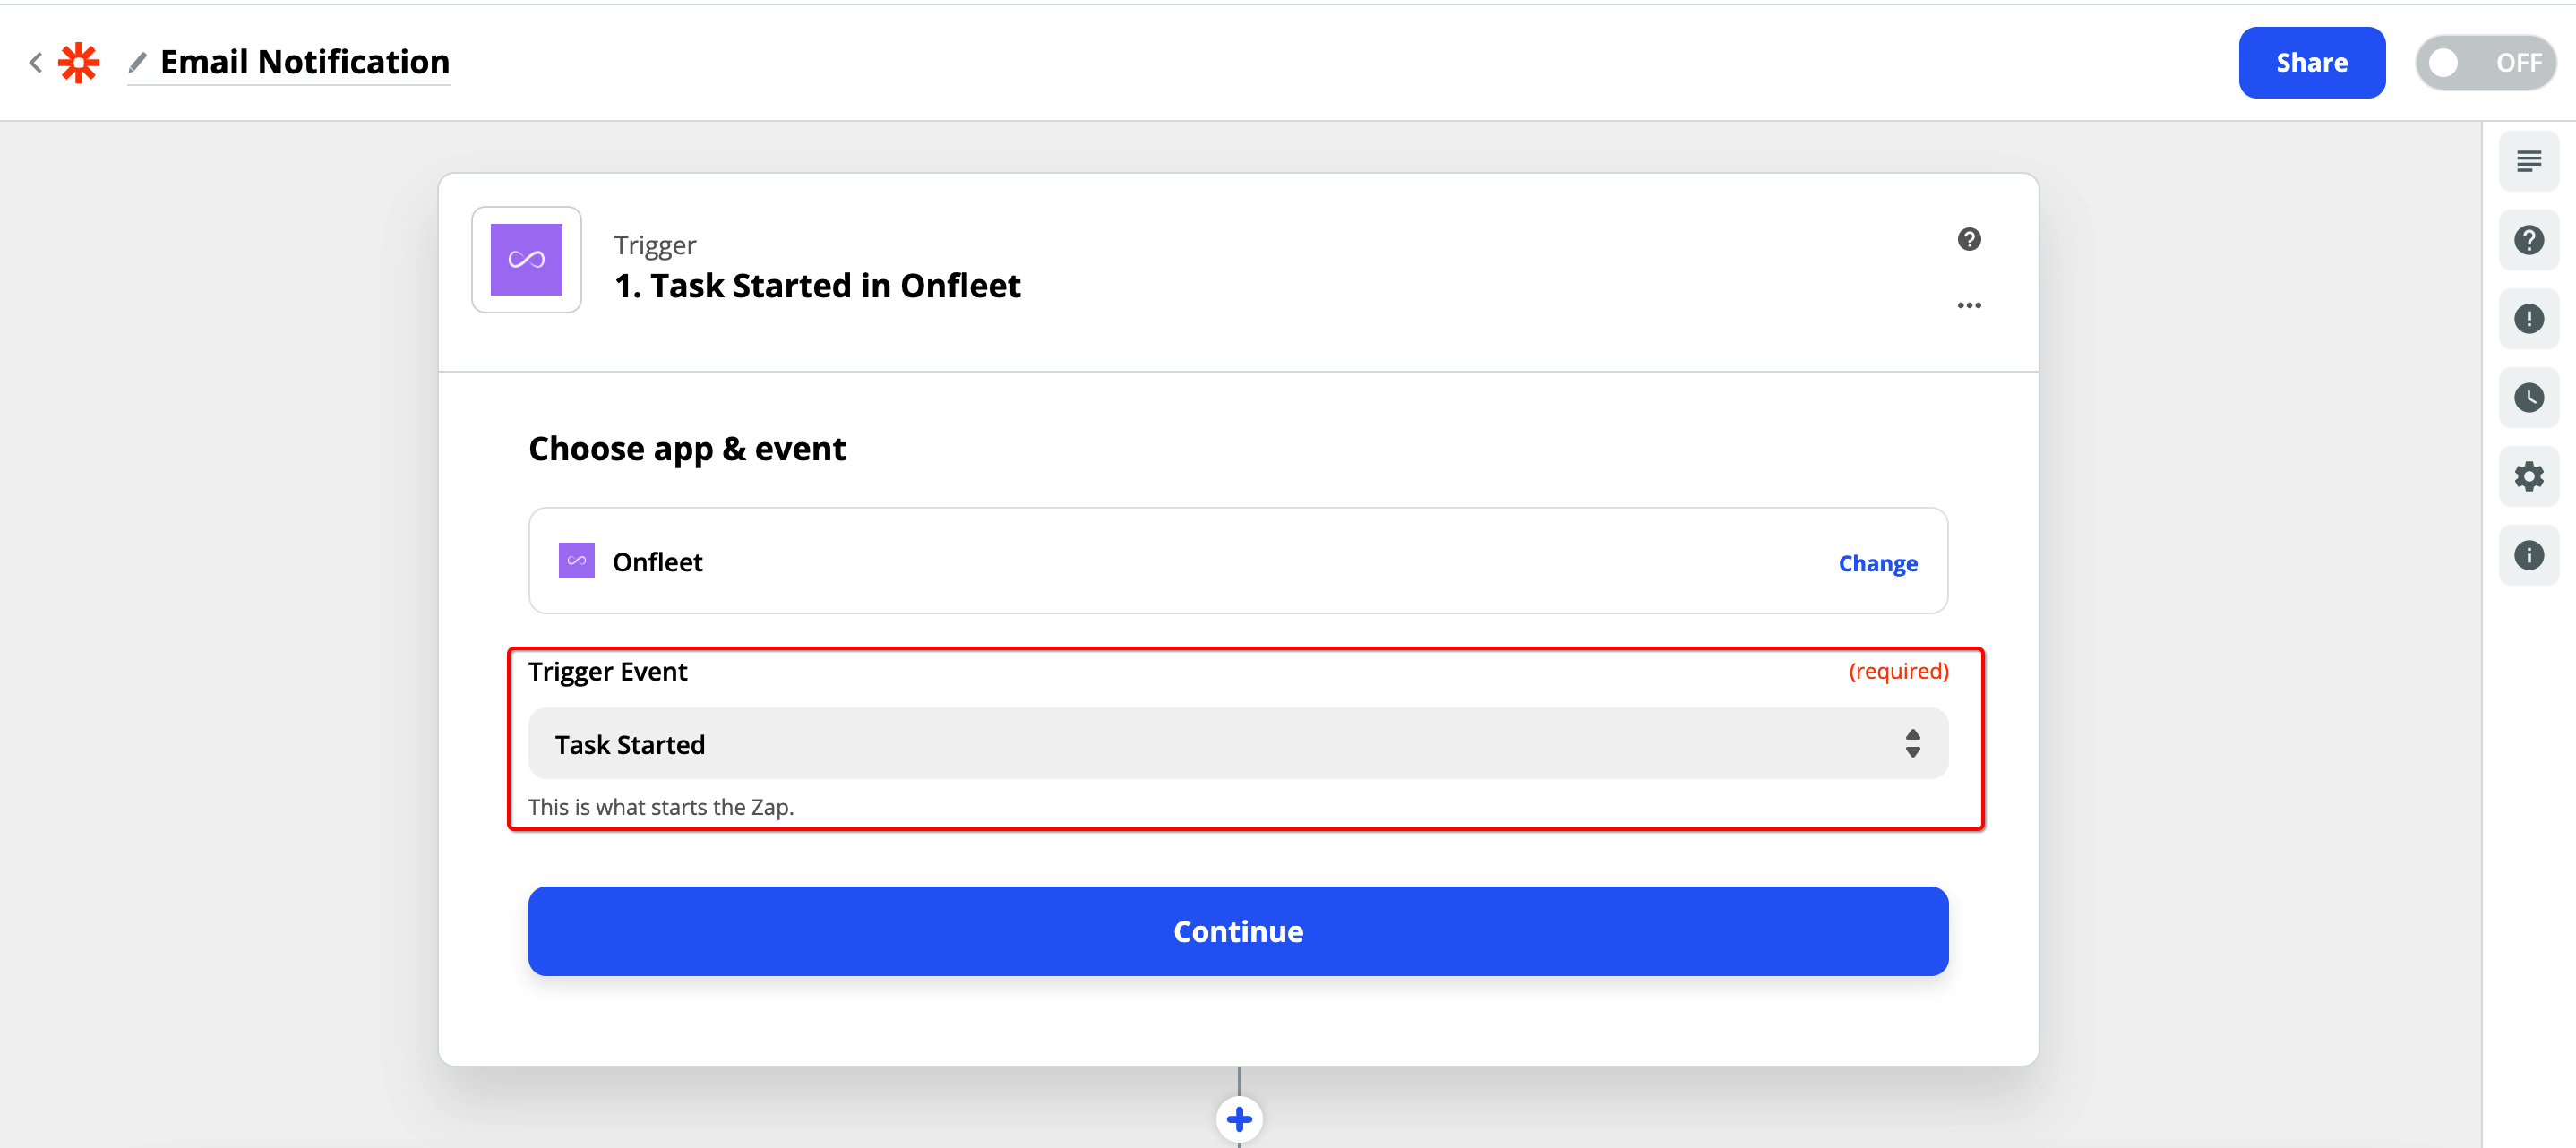The image size is (2576, 1148).
Task: Click the Zapier asterisk logo
Action: (79, 62)
